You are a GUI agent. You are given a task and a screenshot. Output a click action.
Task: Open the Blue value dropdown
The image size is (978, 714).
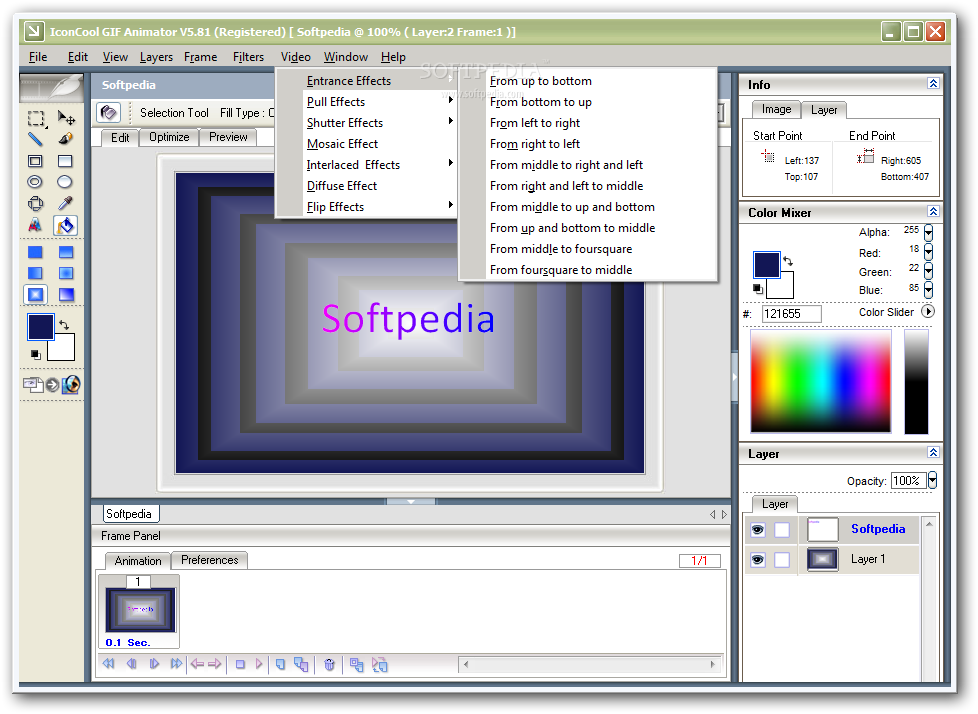[929, 290]
